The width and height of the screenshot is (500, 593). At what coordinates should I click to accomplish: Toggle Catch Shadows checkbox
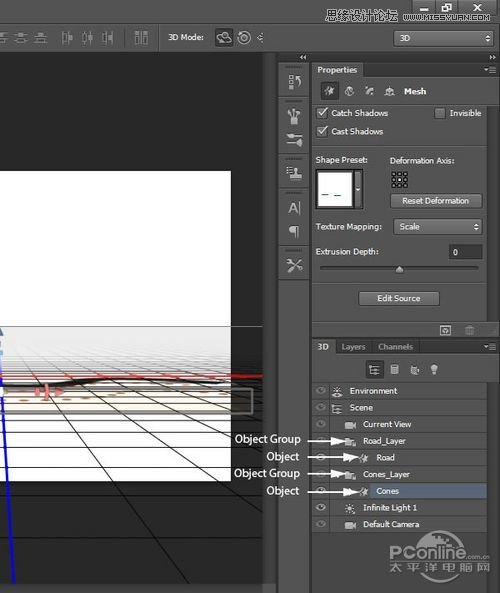tap(322, 113)
